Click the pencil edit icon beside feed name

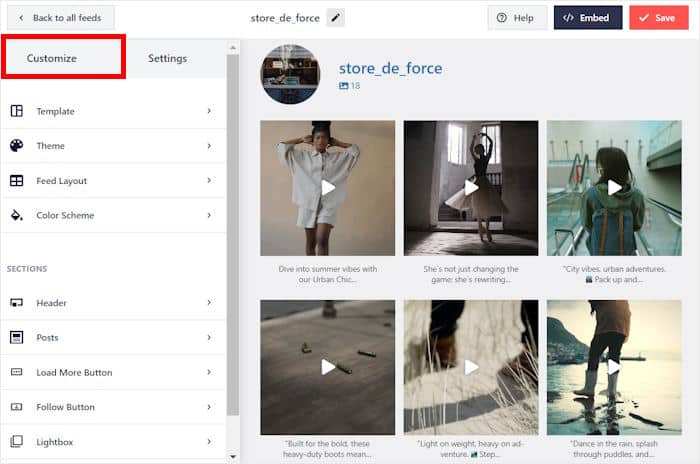(335, 18)
